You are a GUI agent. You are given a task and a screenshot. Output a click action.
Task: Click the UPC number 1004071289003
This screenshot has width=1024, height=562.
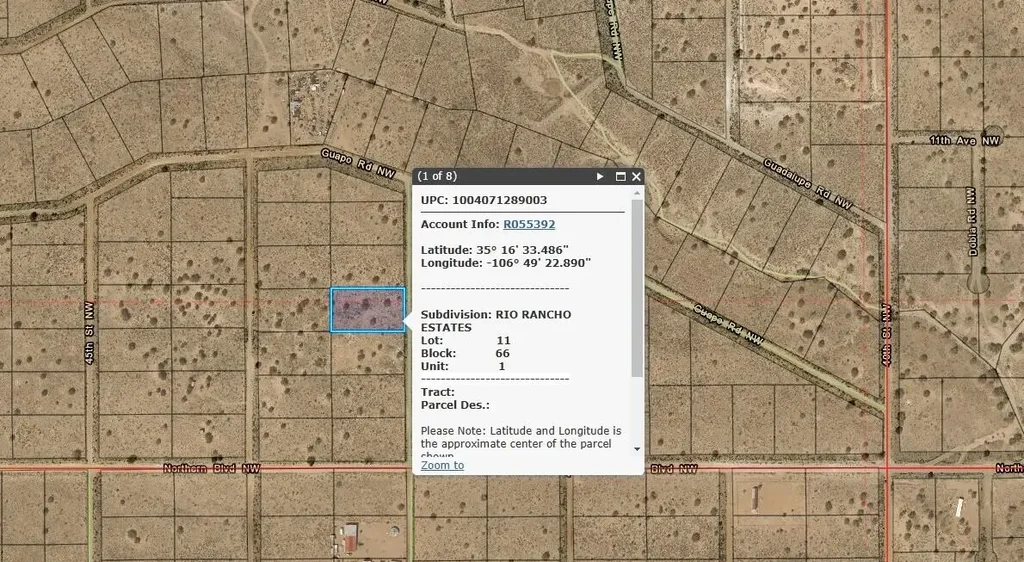pyautogui.click(x=499, y=200)
